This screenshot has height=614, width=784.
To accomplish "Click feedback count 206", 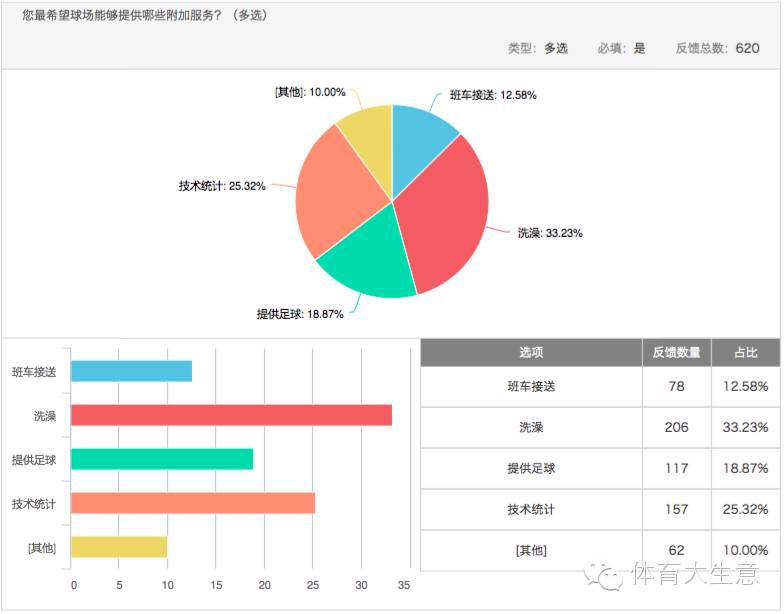I will point(676,428).
